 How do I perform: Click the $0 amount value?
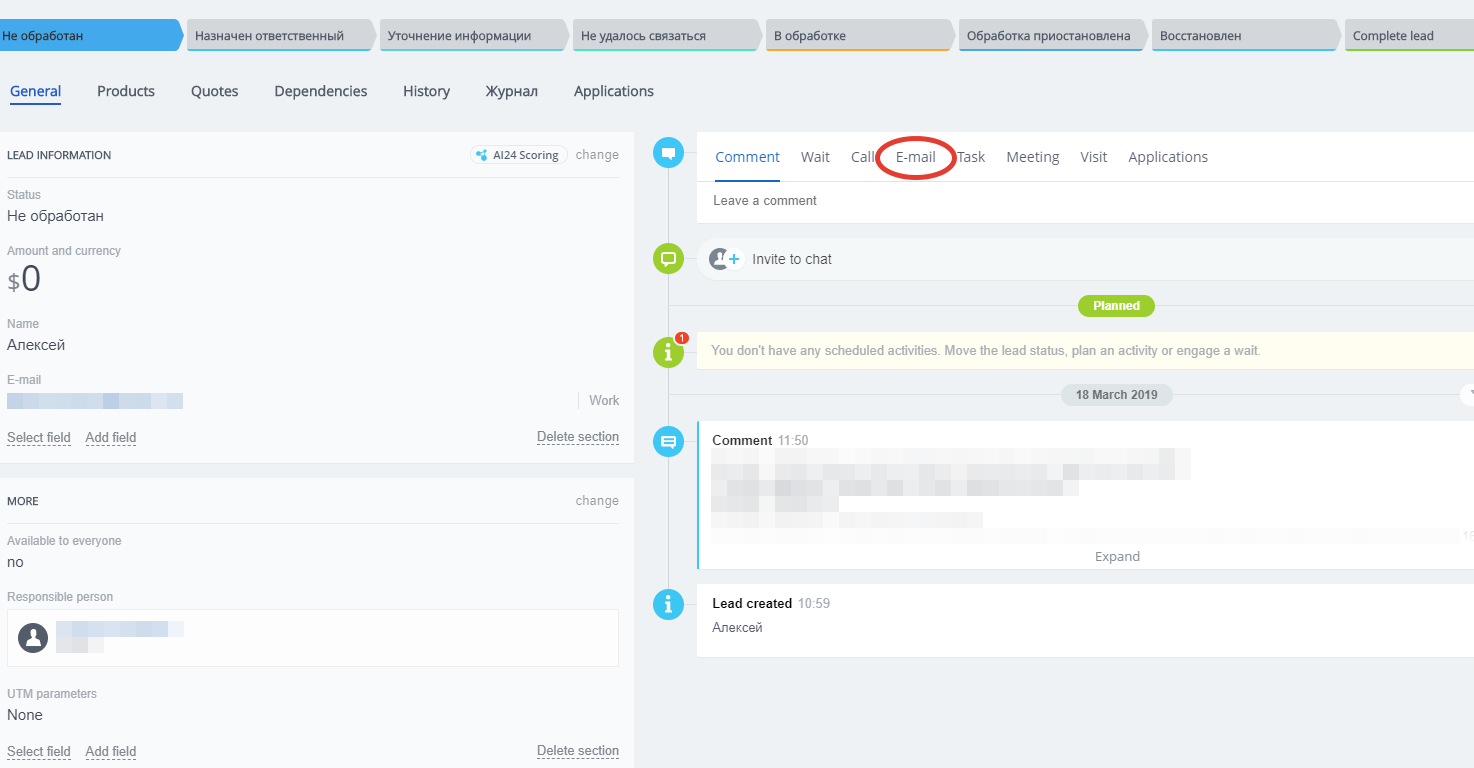pos(25,279)
